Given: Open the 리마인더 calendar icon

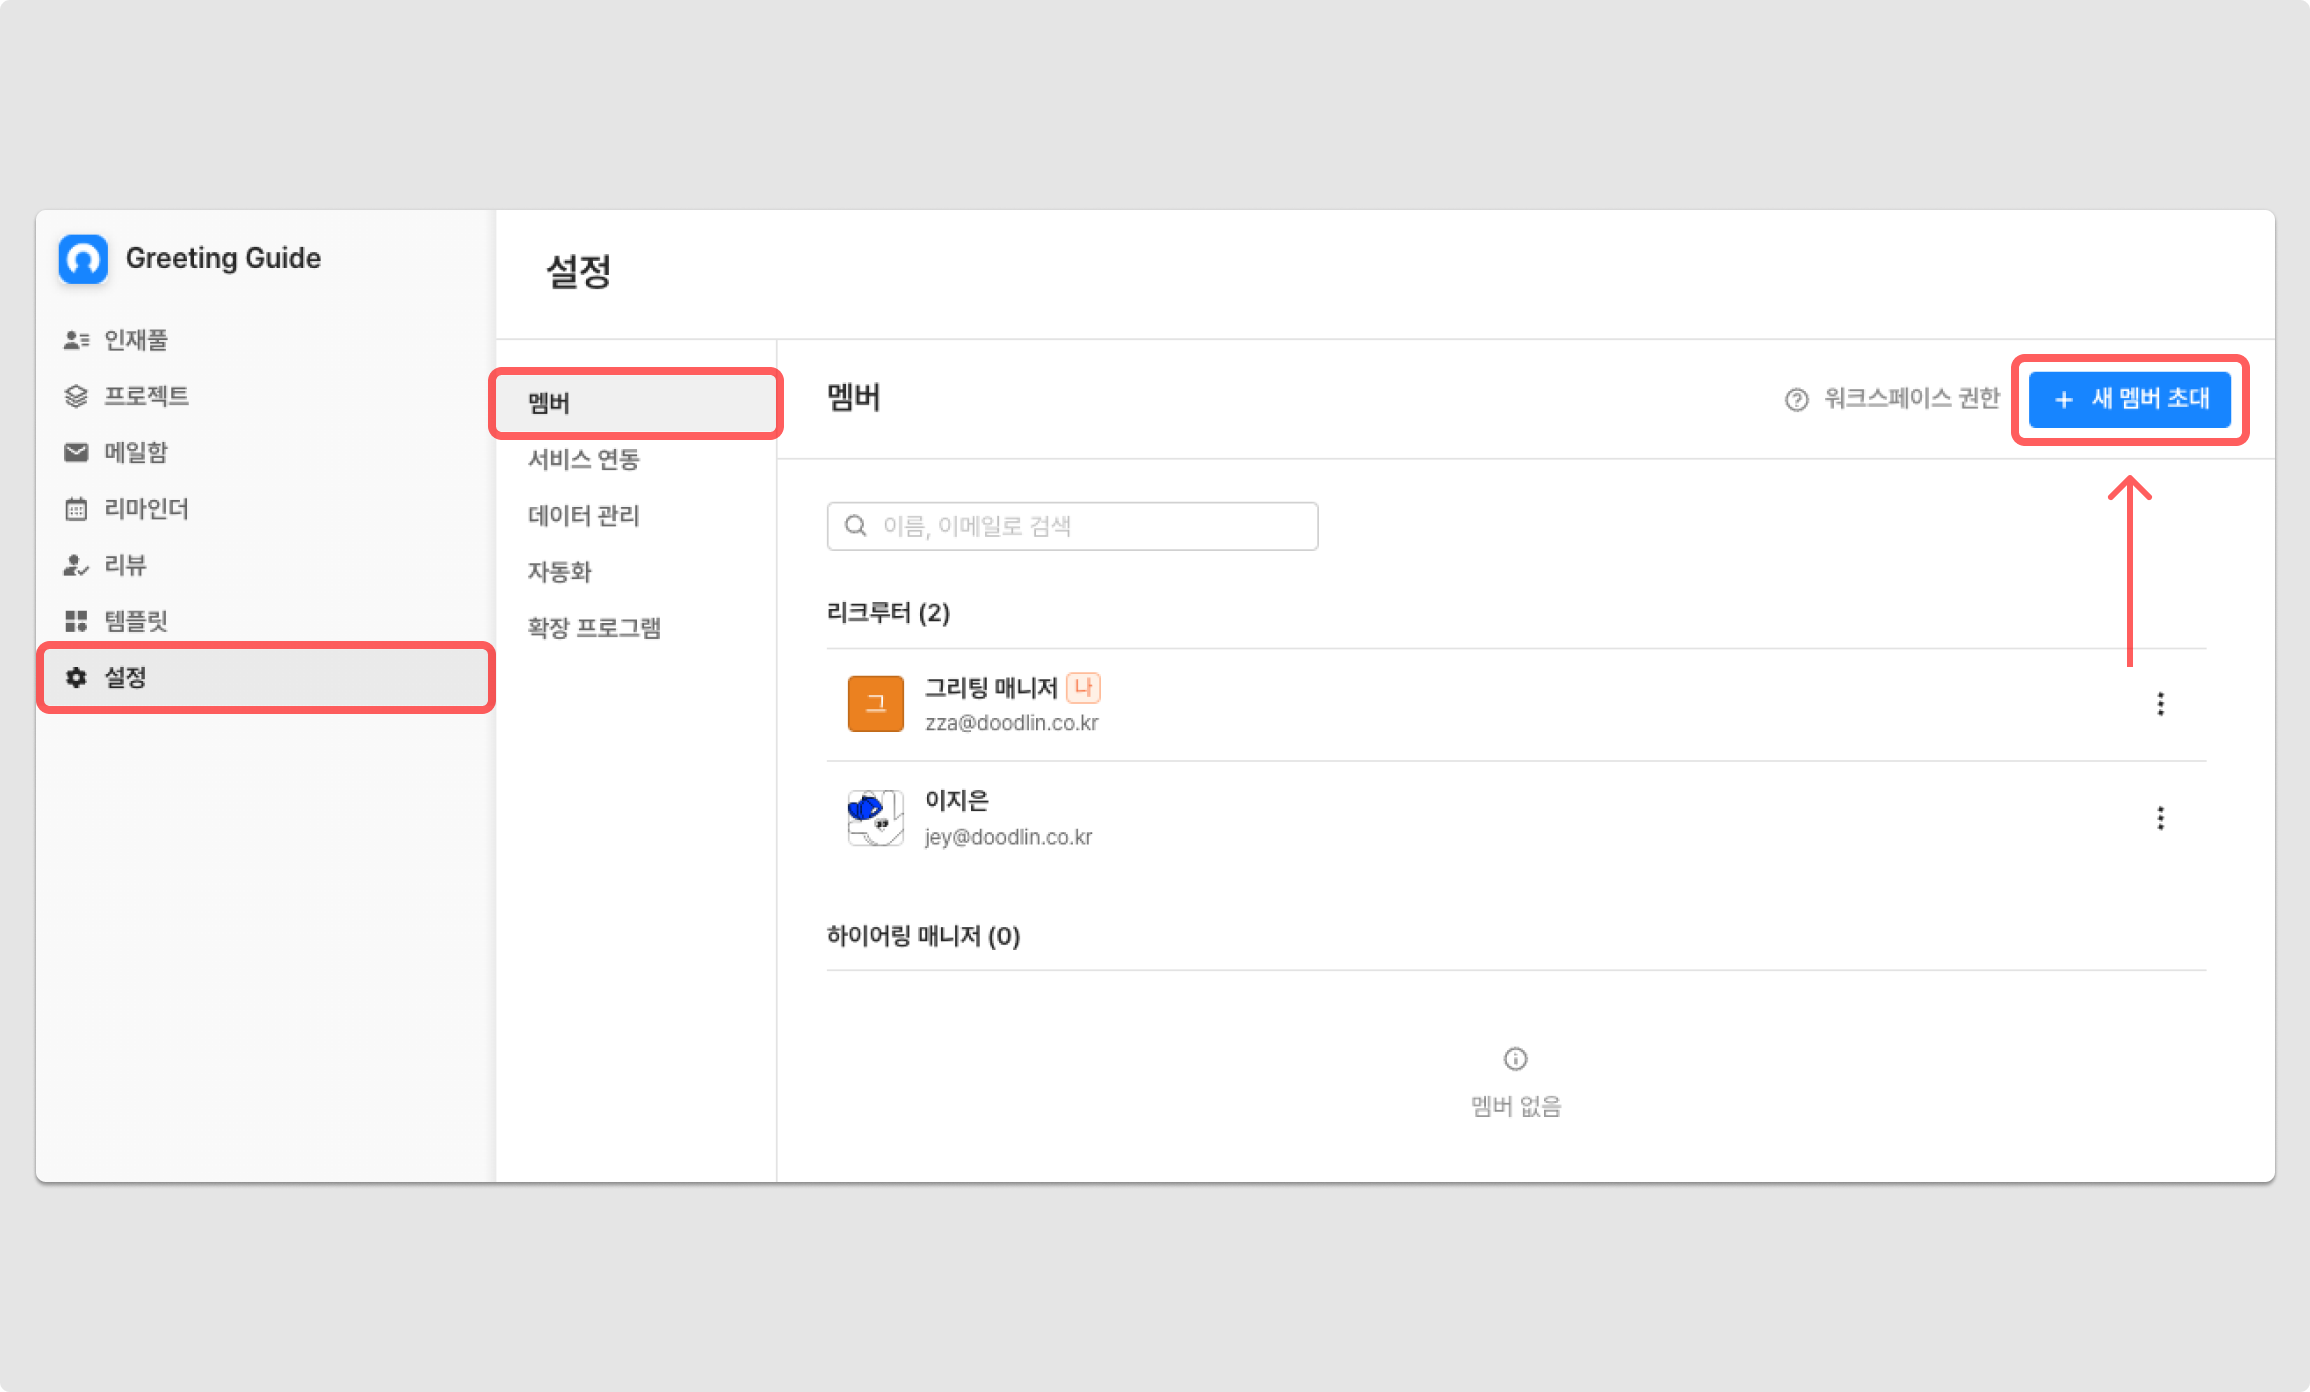Looking at the screenshot, I should click(x=76, y=509).
